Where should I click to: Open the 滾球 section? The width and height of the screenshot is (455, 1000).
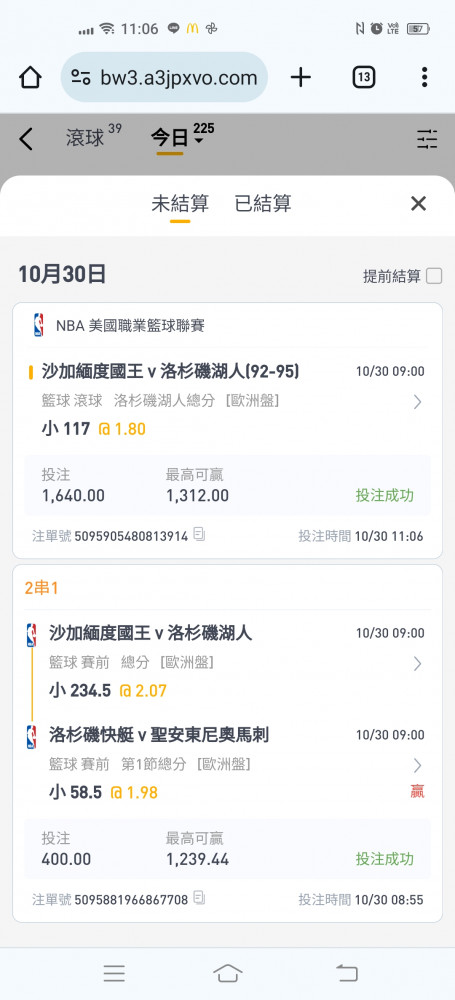click(86, 138)
